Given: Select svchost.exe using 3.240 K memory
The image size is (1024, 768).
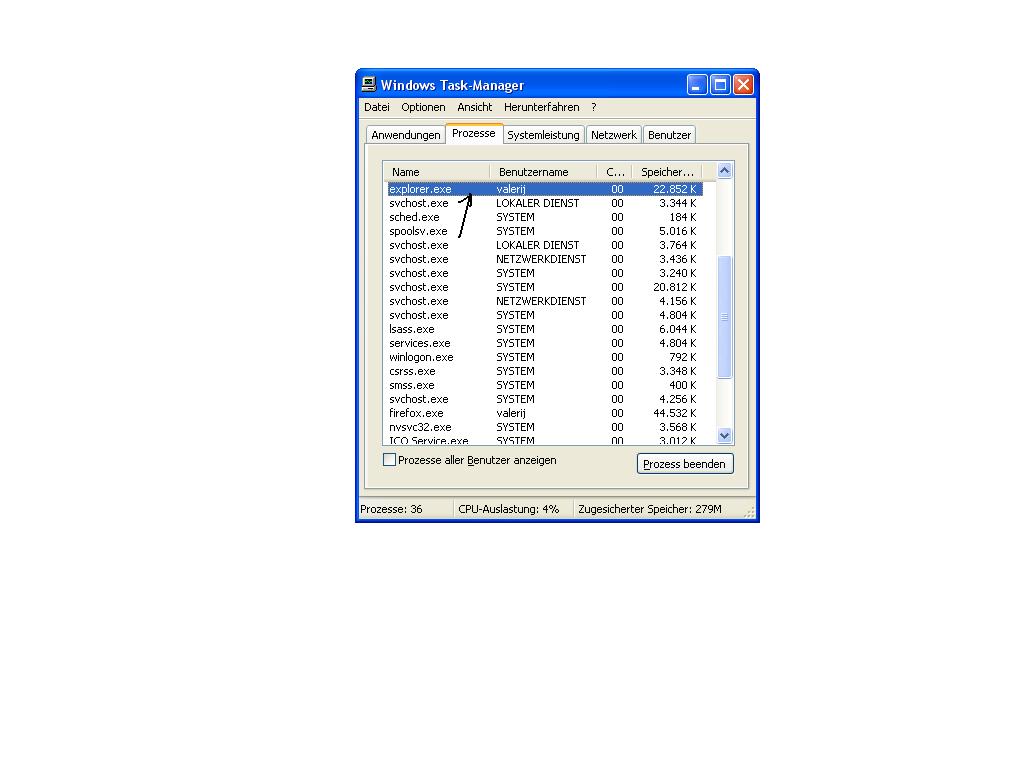Looking at the screenshot, I should 545,273.
